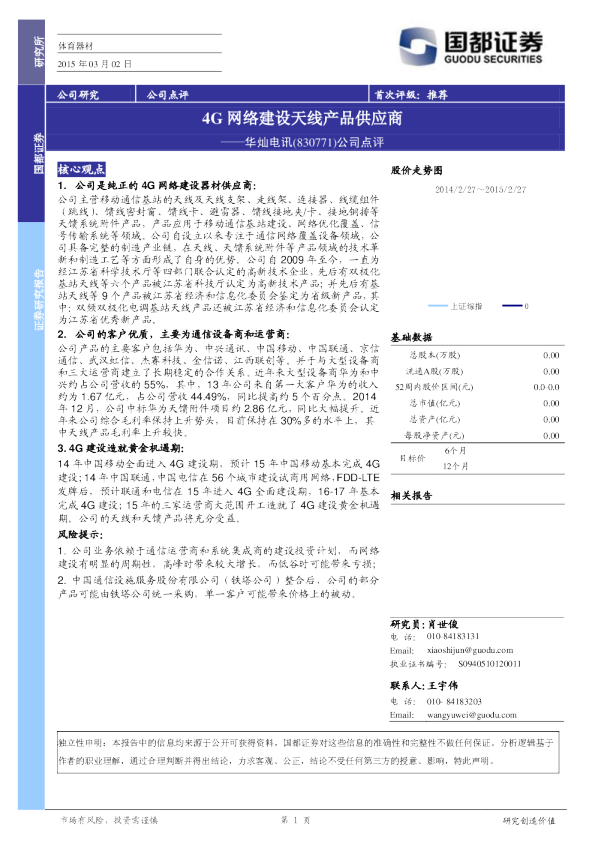Viewport: 595px width, 842px height.
Task: Open email link xiaoshijun@guodu.com
Action: pos(470,650)
